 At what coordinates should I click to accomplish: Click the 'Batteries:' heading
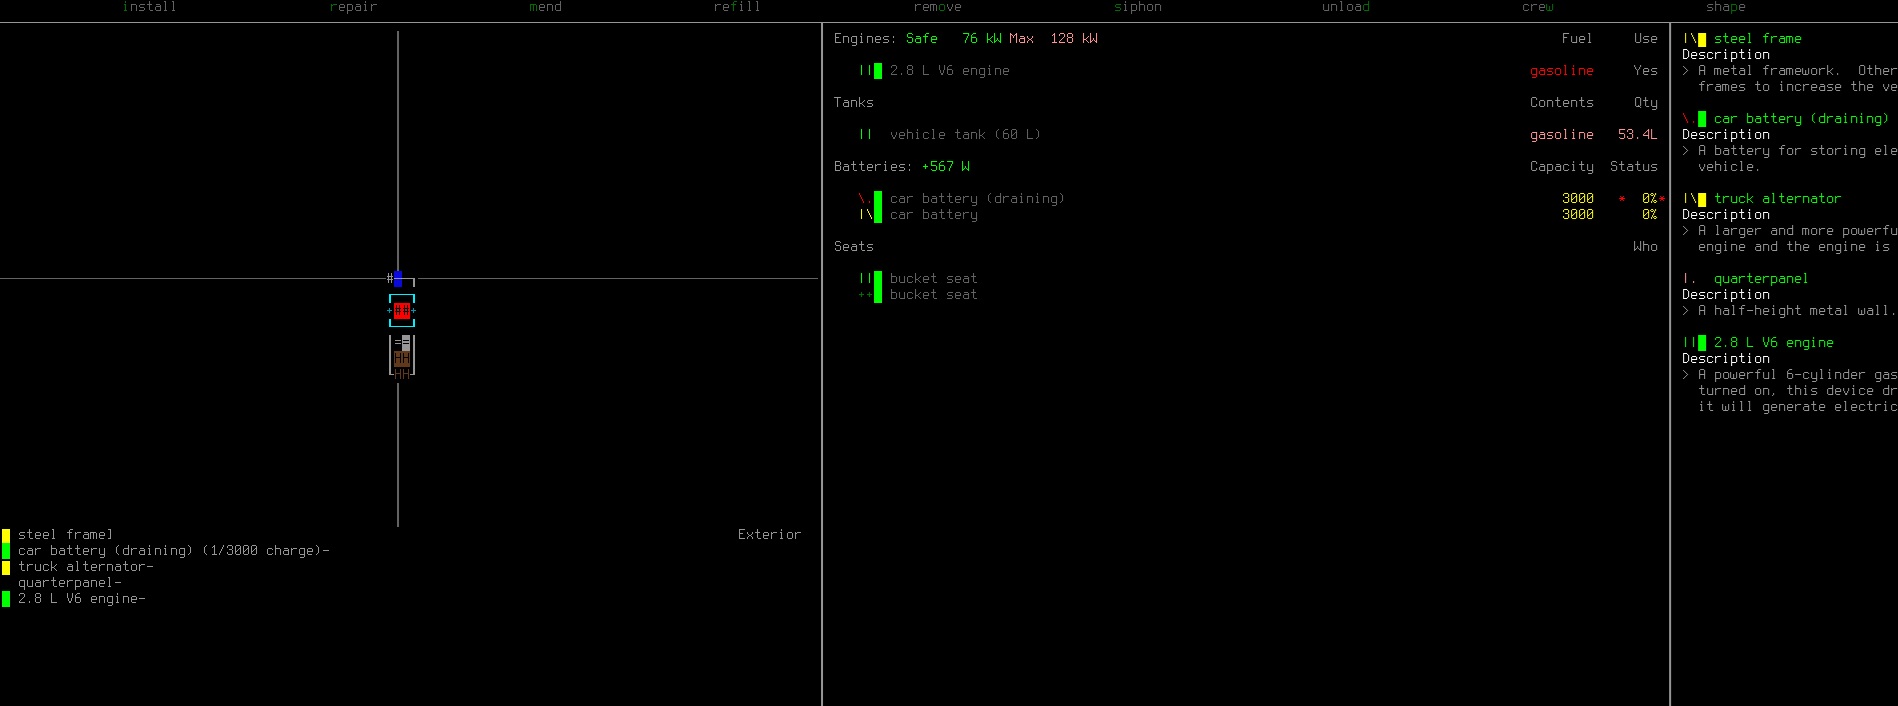[873, 167]
